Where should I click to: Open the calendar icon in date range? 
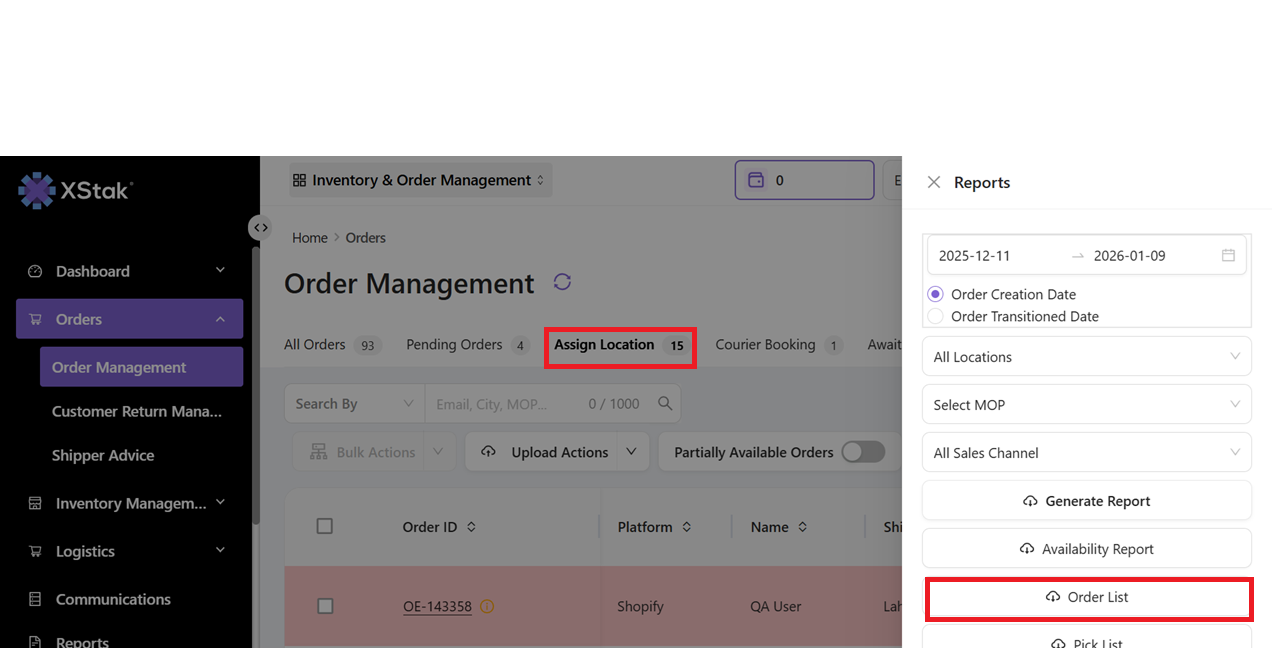click(x=1228, y=256)
